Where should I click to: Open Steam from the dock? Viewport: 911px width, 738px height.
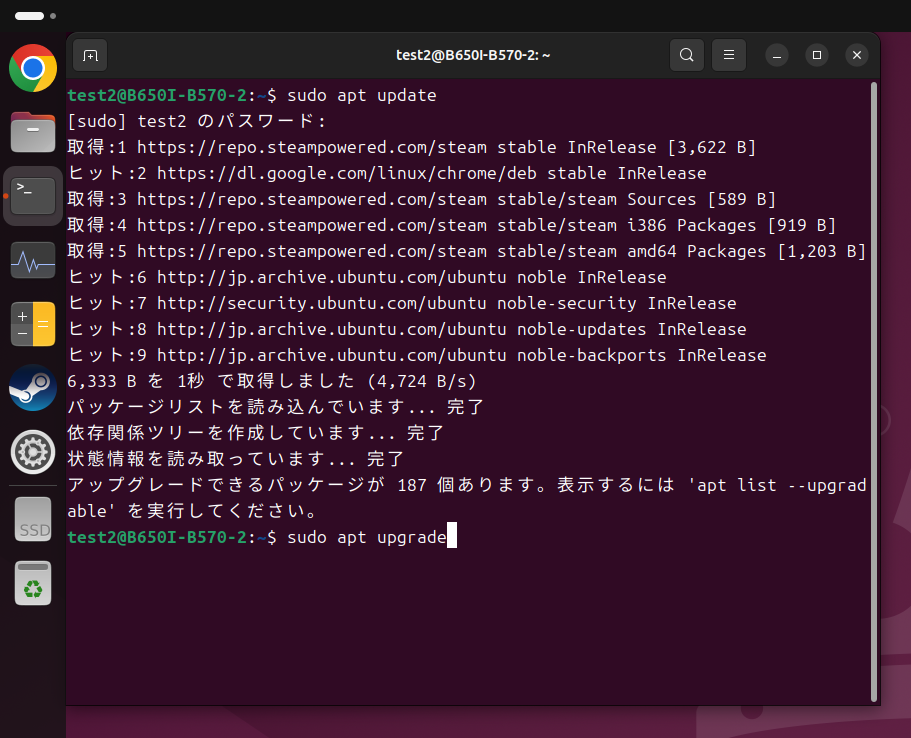click(x=33, y=388)
